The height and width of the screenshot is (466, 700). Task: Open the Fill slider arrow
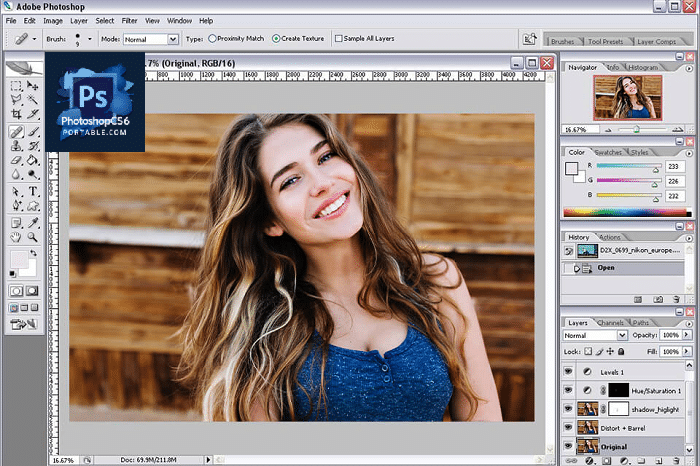pyautogui.click(x=687, y=352)
